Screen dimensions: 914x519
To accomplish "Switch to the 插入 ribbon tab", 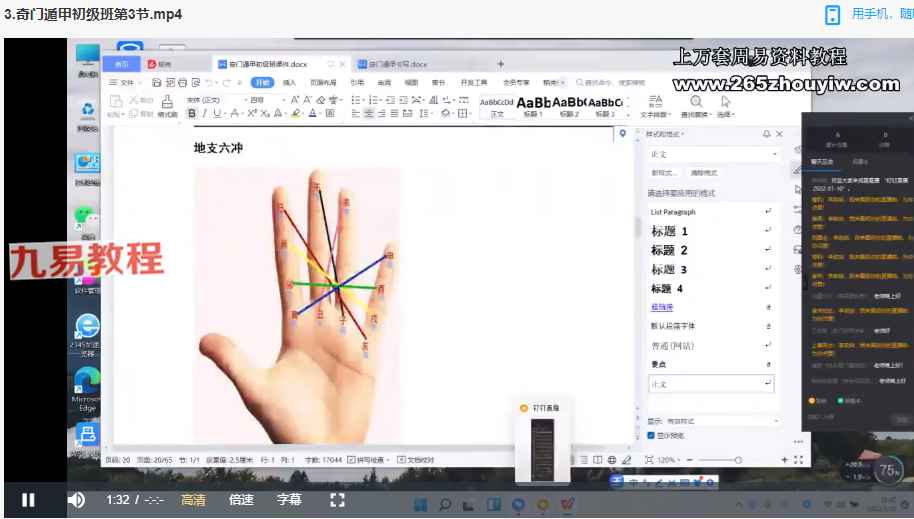I will coord(289,82).
